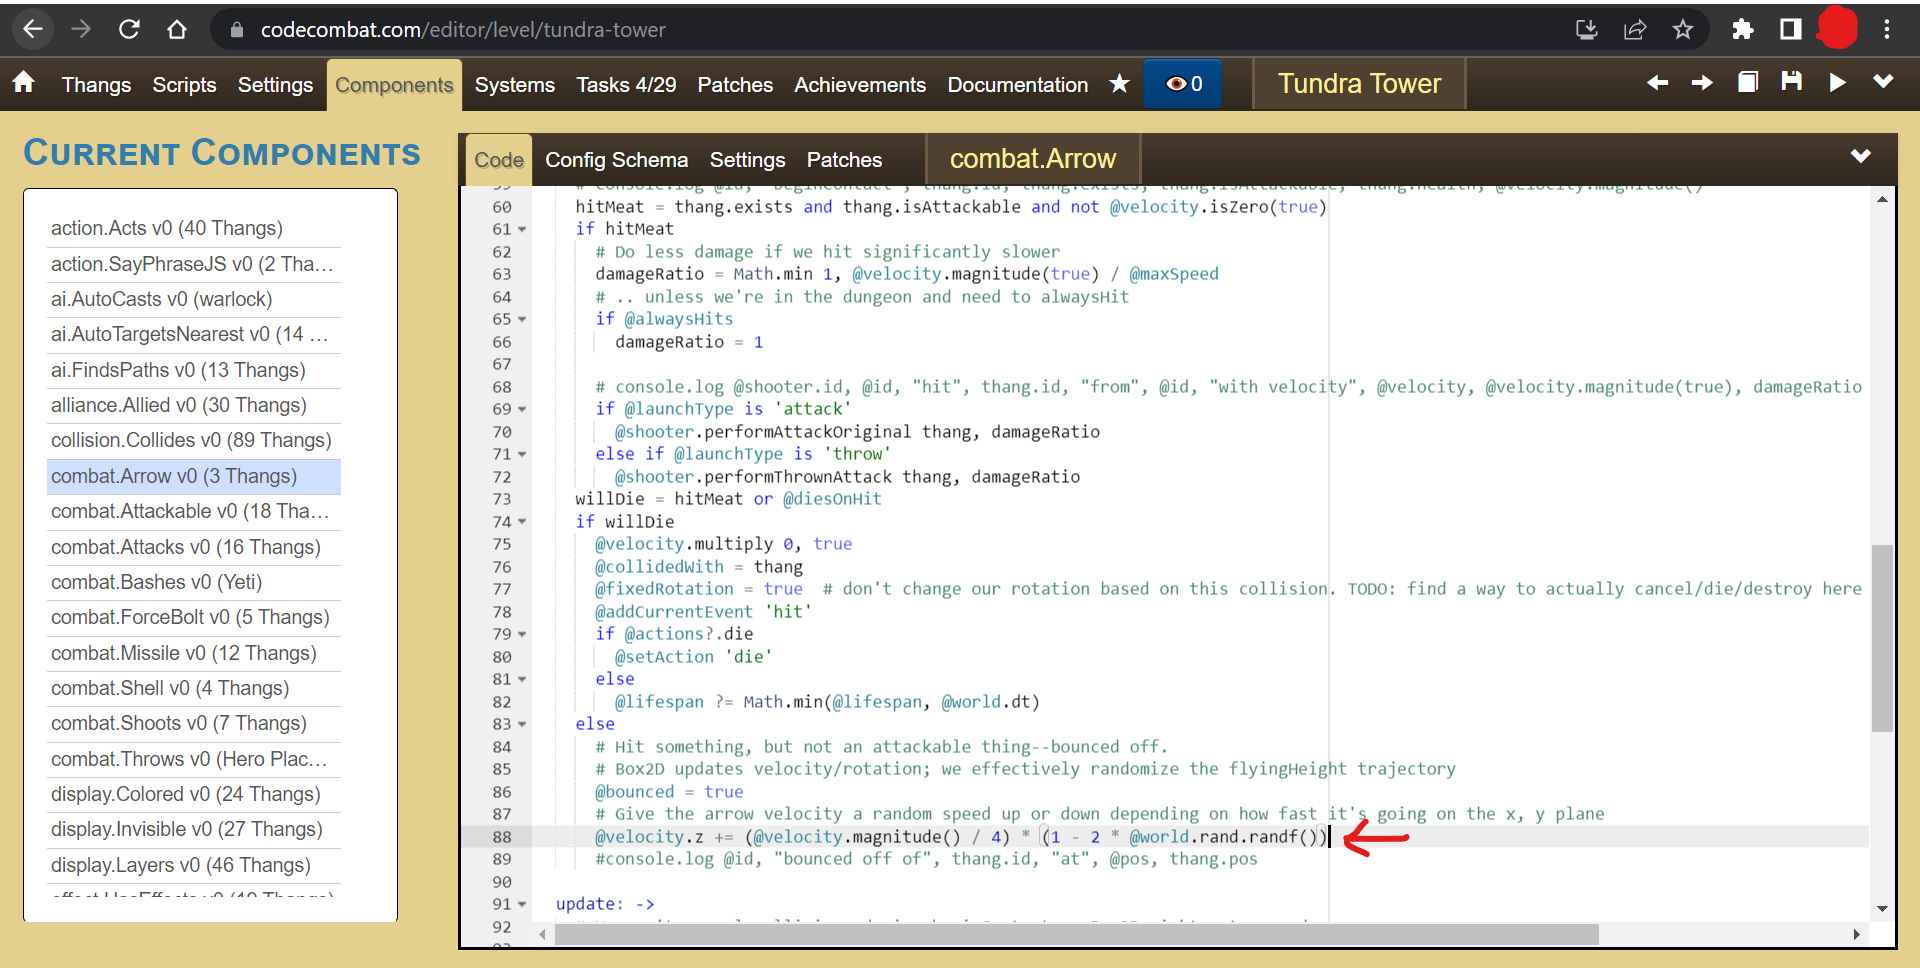Open browser home page icon
Screen dimensions: 1920x968
[177, 29]
